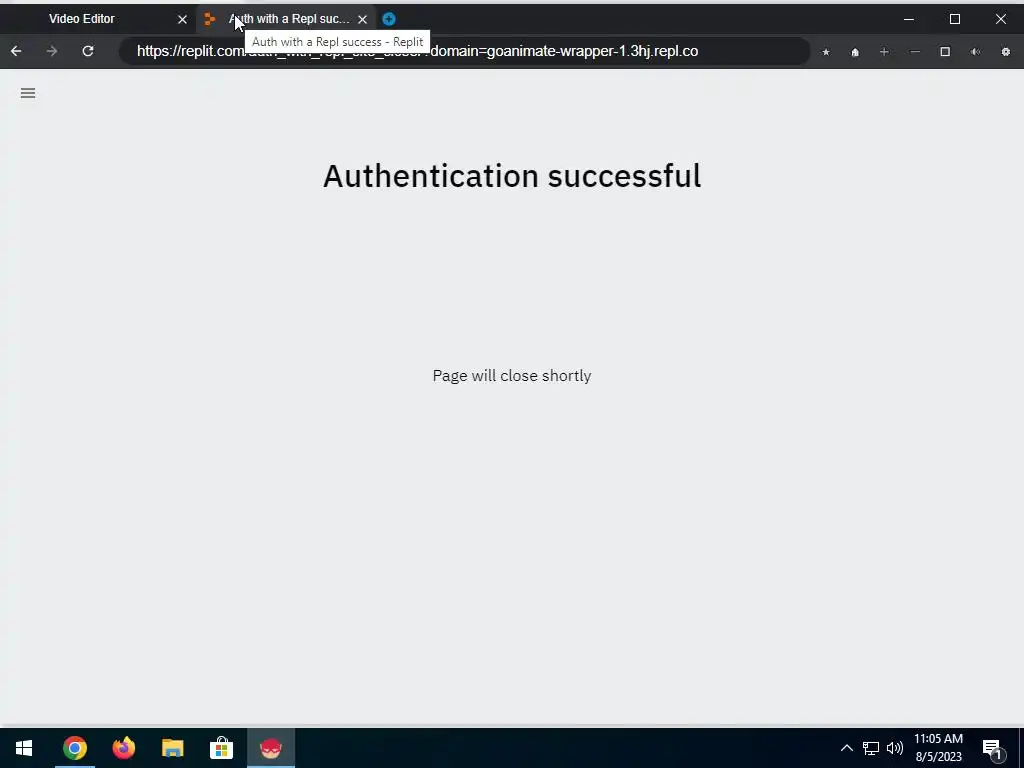Open network status in system tray
Image resolution: width=1024 pixels, height=768 pixels.
point(871,748)
